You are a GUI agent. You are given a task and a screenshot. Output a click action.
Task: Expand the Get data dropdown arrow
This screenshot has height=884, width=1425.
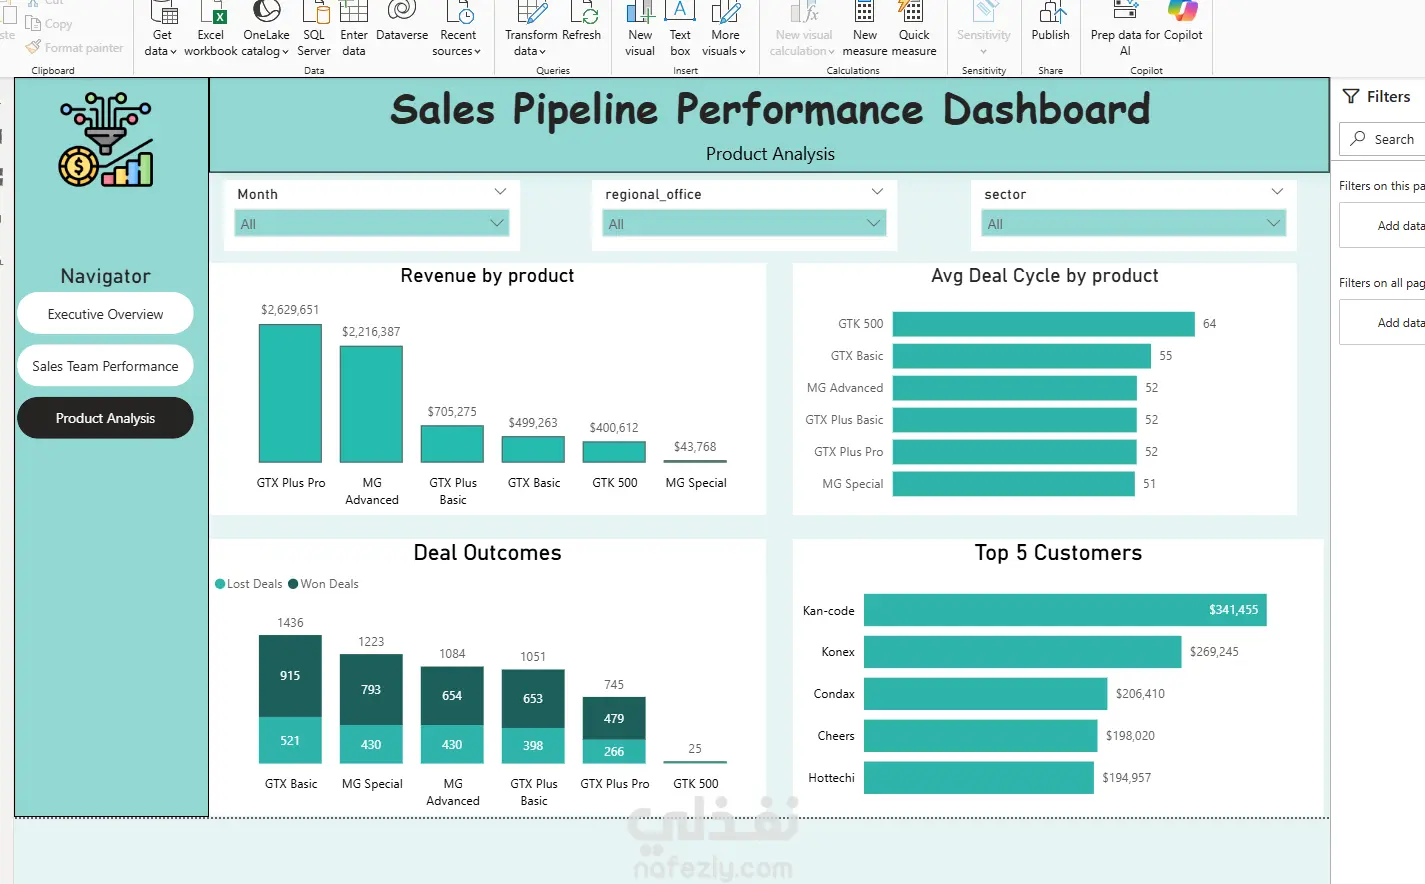(x=173, y=52)
